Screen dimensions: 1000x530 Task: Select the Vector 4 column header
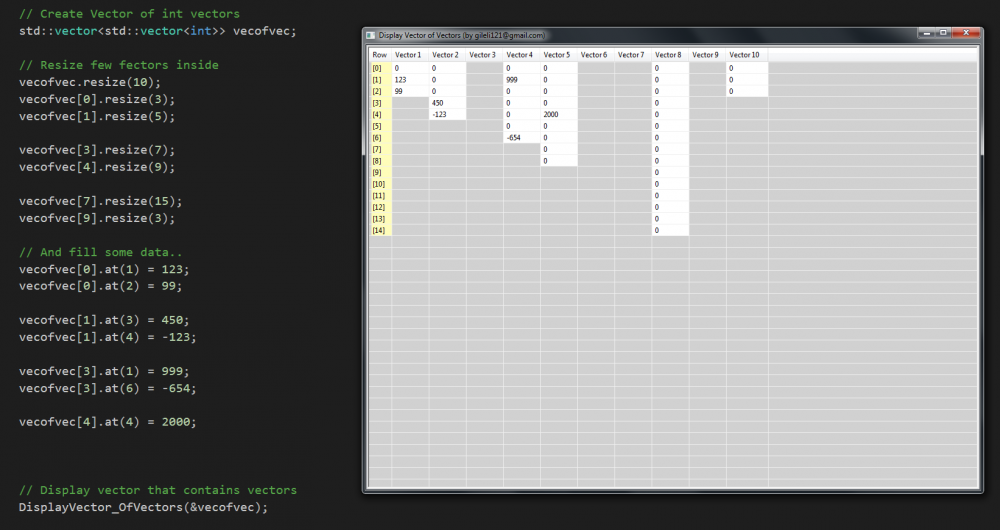(520, 55)
